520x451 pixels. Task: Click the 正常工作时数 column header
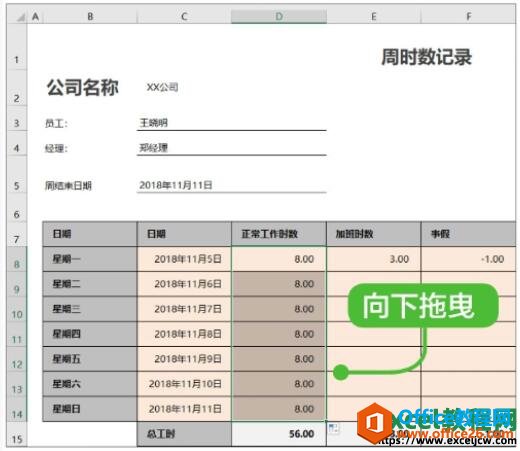tap(279, 234)
